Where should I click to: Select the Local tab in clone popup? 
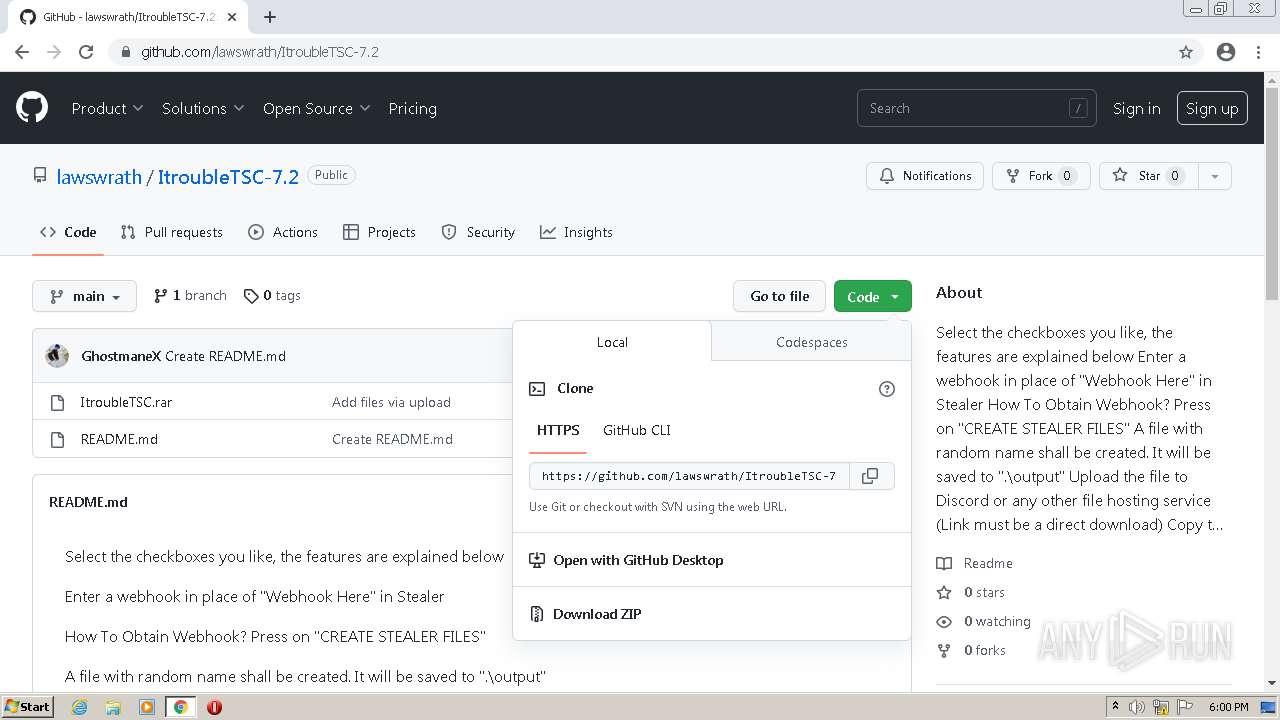pyautogui.click(x=612, y=342)
